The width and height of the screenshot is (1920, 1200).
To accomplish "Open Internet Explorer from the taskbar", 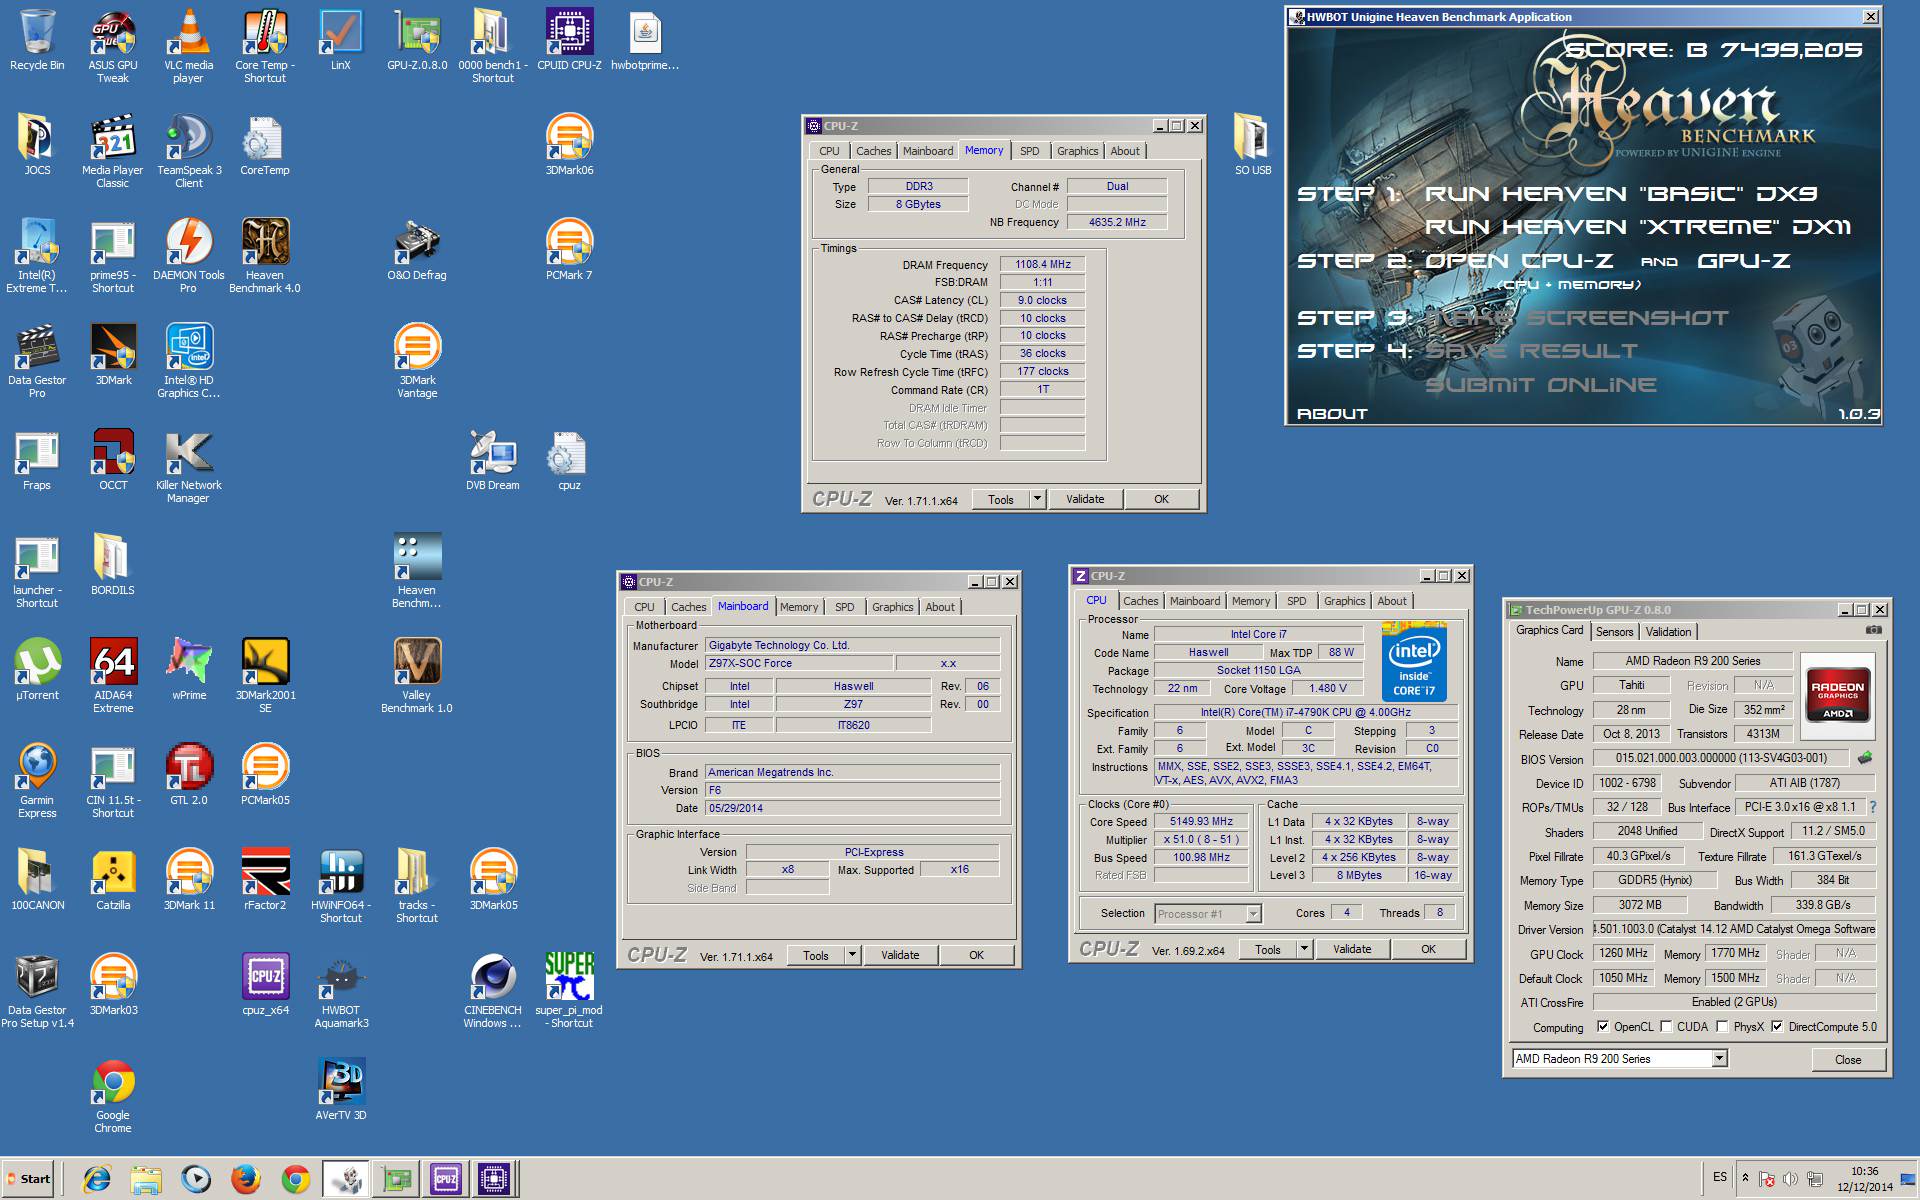I will (x=97, y=1180).
